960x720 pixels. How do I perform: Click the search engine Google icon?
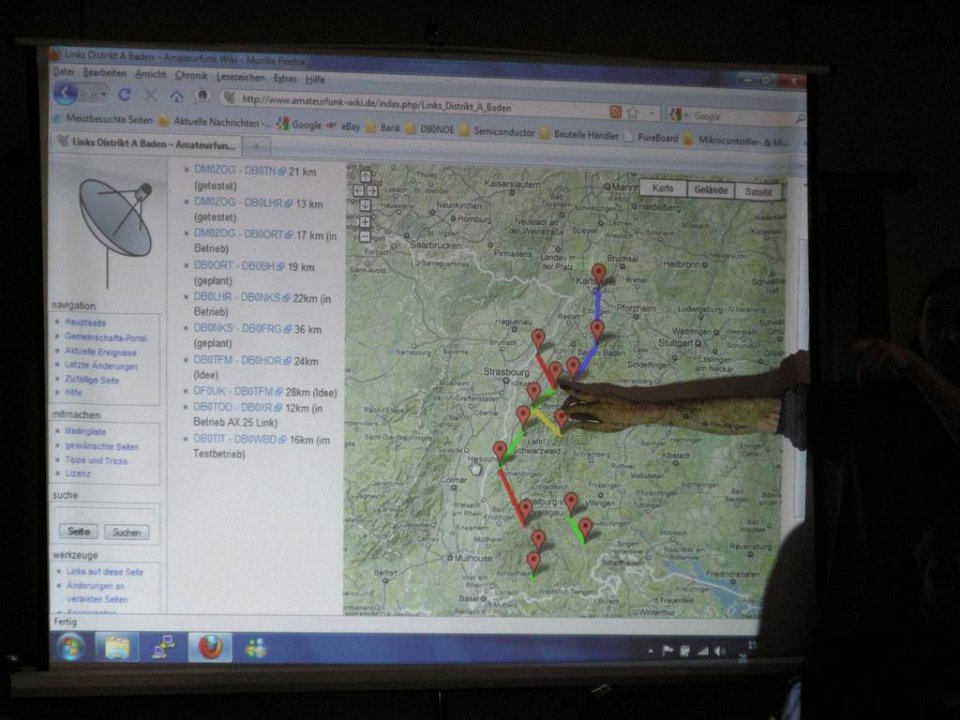tap(676, 114)
